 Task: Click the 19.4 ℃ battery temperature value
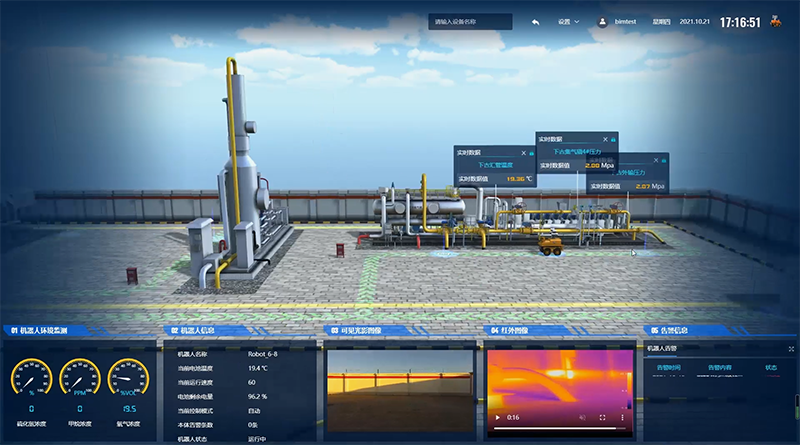pos(258,368)
